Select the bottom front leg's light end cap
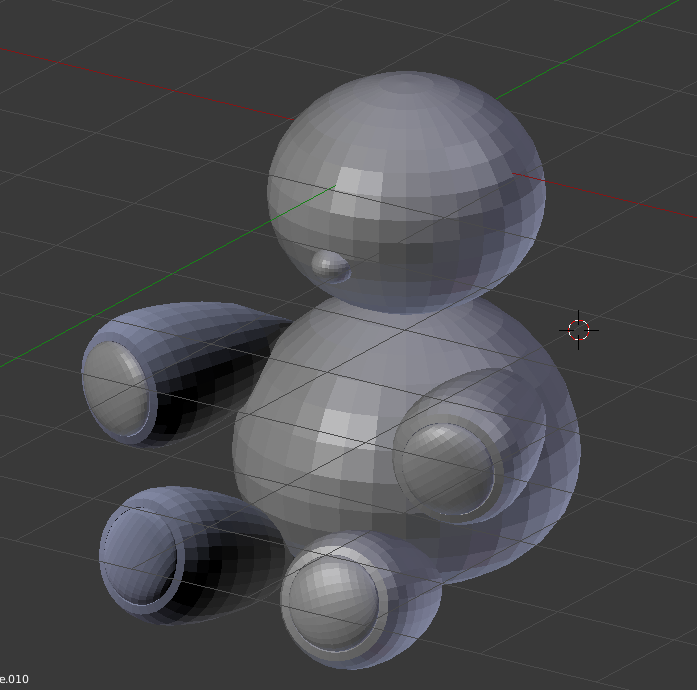The width and height of the screenshot is (697, 690). [333, 602]
